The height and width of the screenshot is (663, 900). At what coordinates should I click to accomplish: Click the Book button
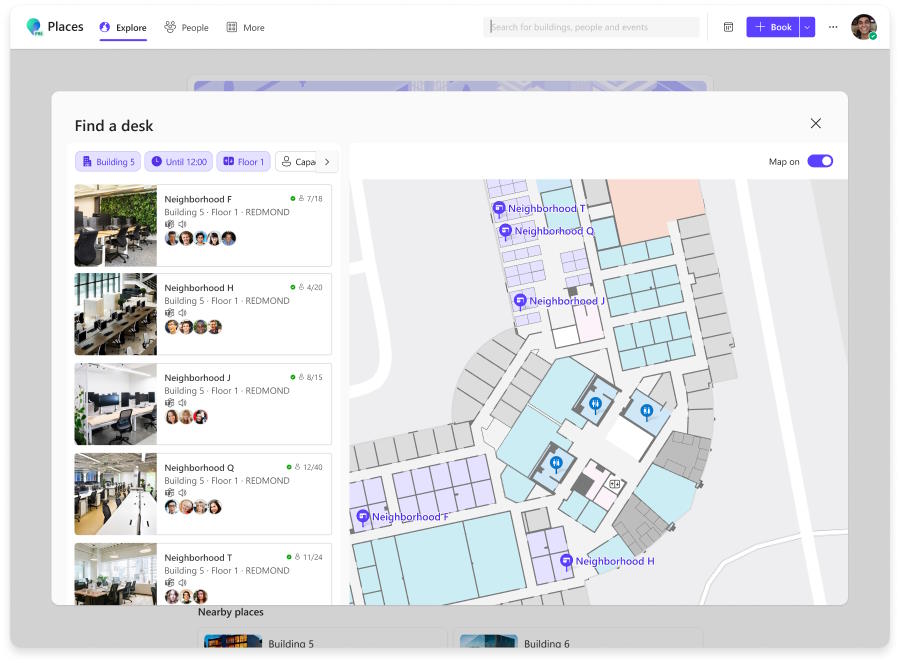point(772,27)
